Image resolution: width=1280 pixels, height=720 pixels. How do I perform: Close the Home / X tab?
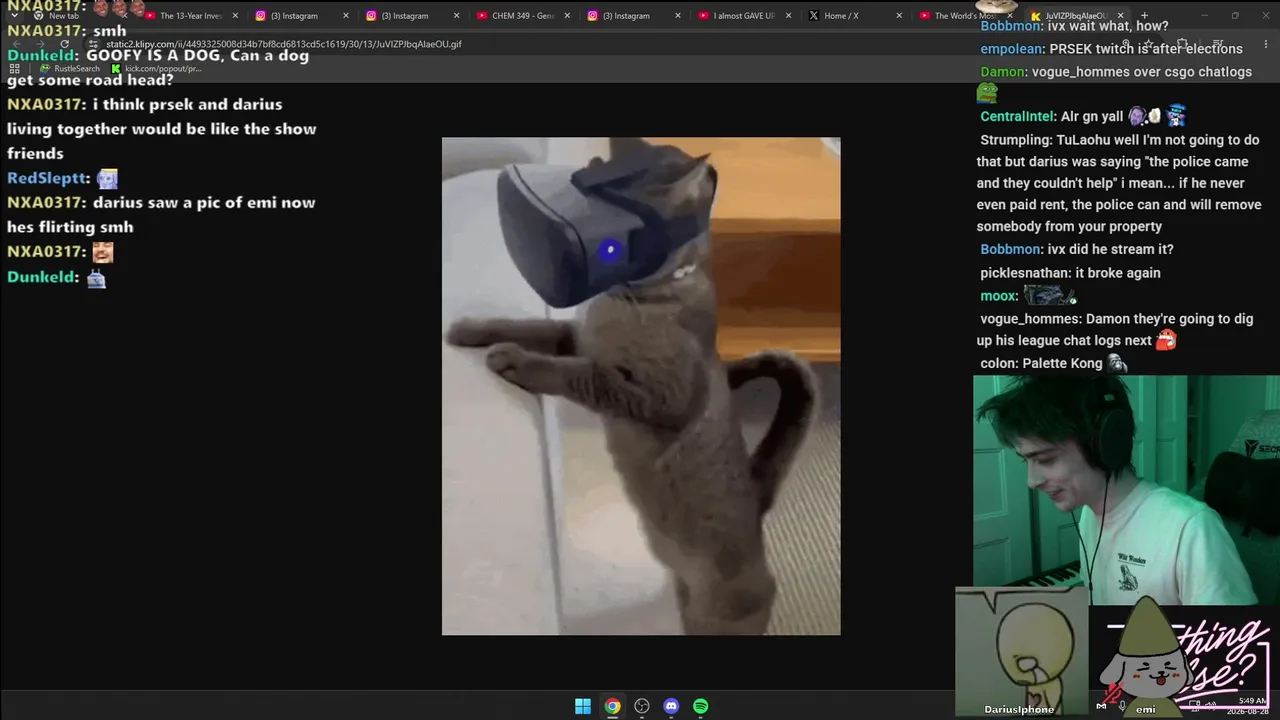[x=899, y=16]
